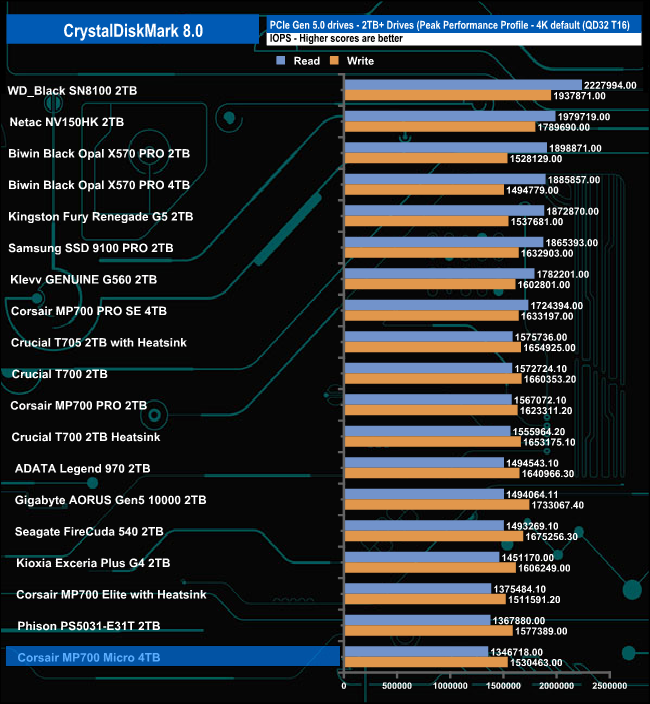Select Crucial T705 2TB with Heatsink label

(99, 343)
